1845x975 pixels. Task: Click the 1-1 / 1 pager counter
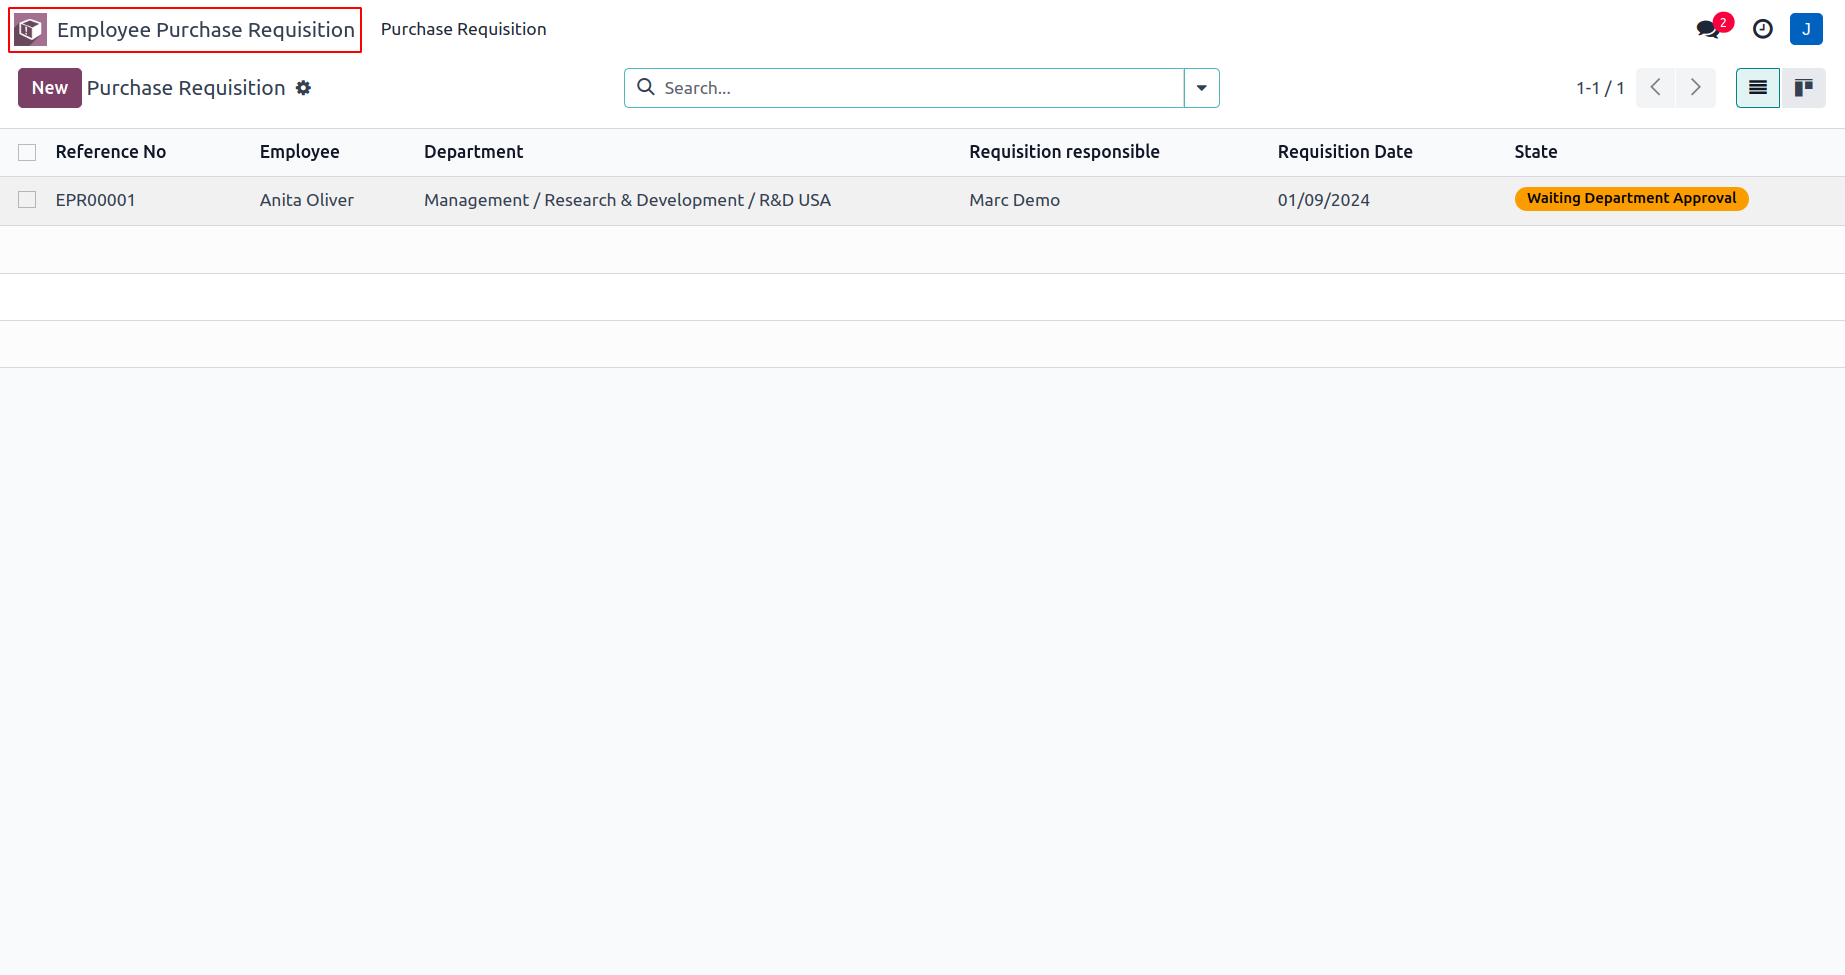click(x=1600, y=88)
